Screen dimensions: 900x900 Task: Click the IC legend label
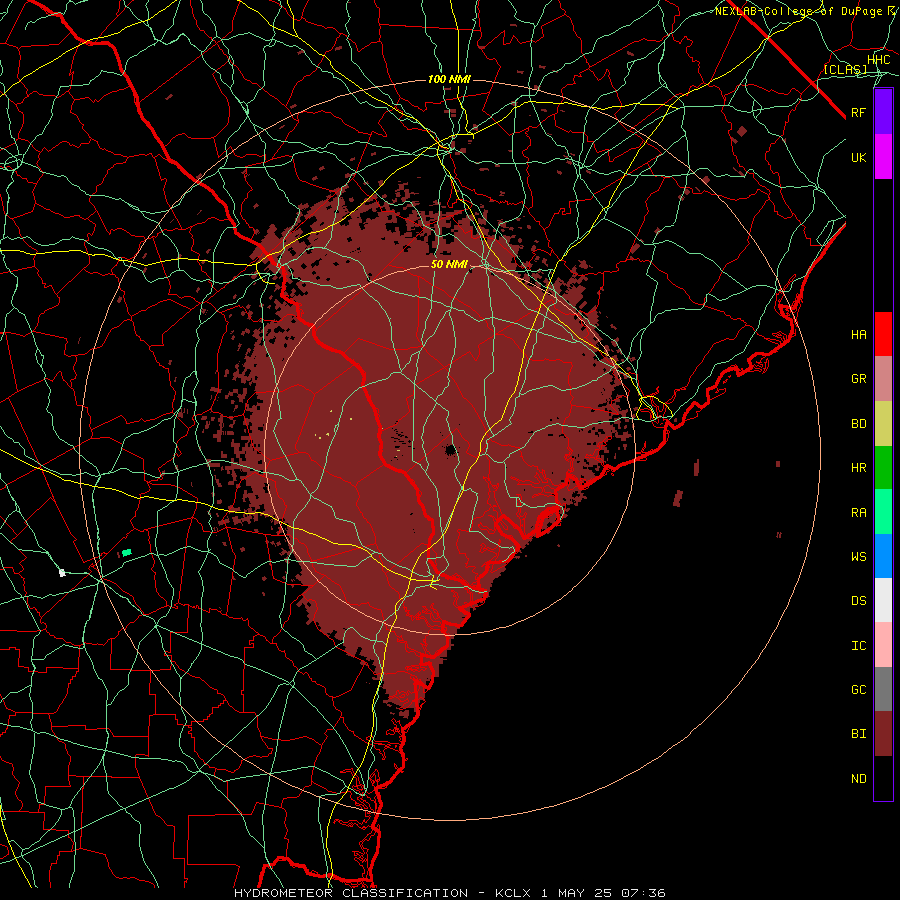coord(859,646)
